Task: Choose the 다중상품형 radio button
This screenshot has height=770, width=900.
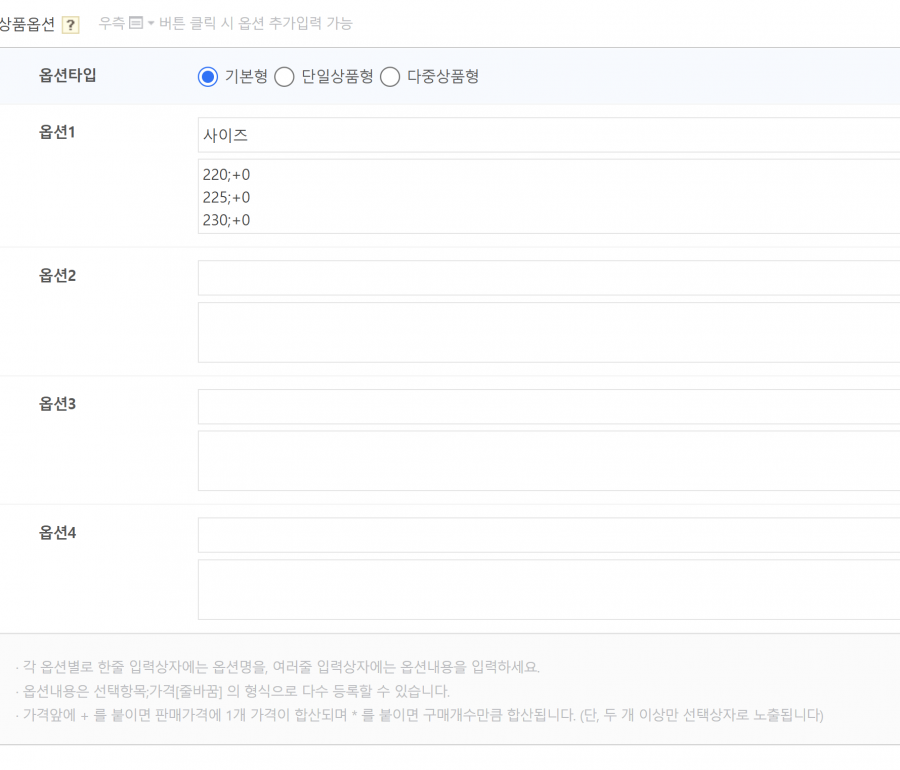Action: [390, 77]
